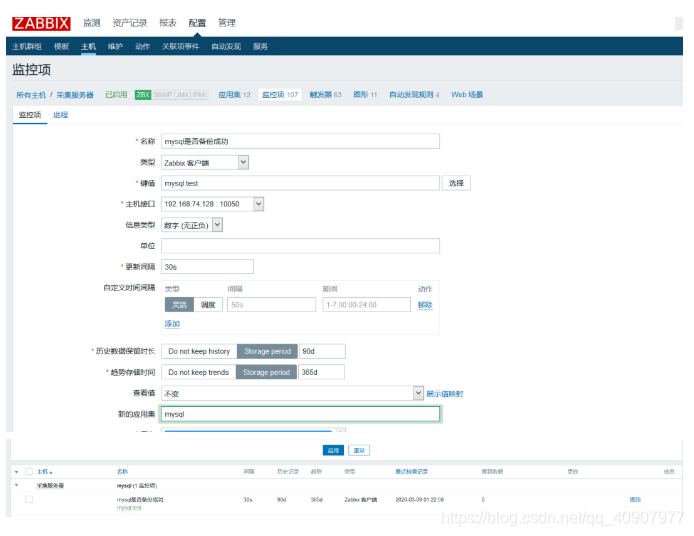The width and height of the screenshot is (694, 536).
Task: Click the 新的应用集 mysql field
Action: coord(300,414)
